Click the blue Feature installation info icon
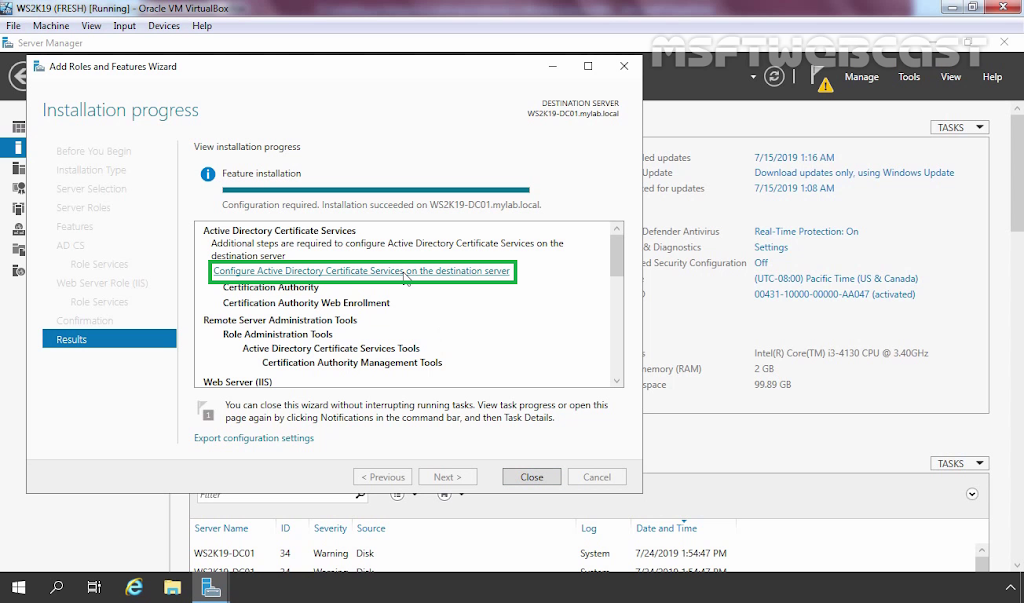The image size is (1024, 603). (x=208, y=174)
